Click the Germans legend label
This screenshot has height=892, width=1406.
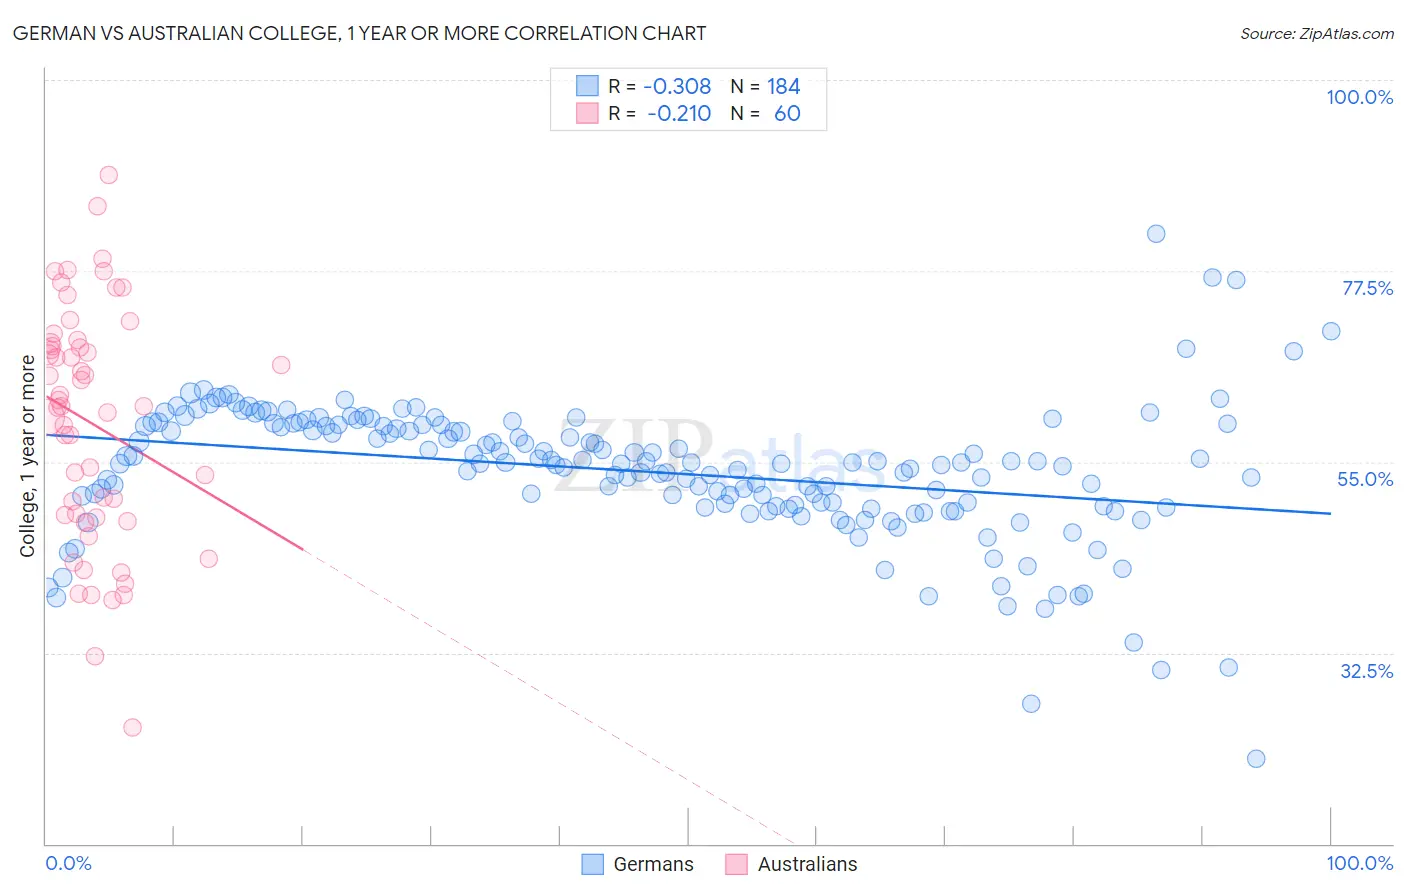pos(653,864)
